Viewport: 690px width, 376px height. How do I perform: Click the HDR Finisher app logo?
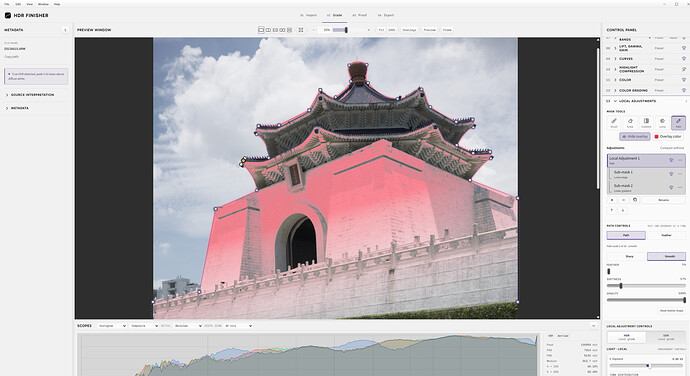pyautogui.click(x=7, y=15)
